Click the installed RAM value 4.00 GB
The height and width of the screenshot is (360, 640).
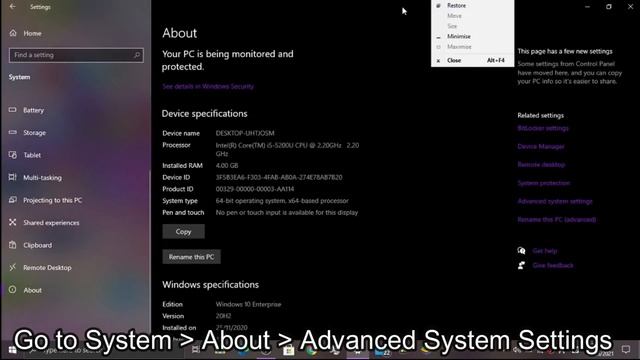click(227, 165)
